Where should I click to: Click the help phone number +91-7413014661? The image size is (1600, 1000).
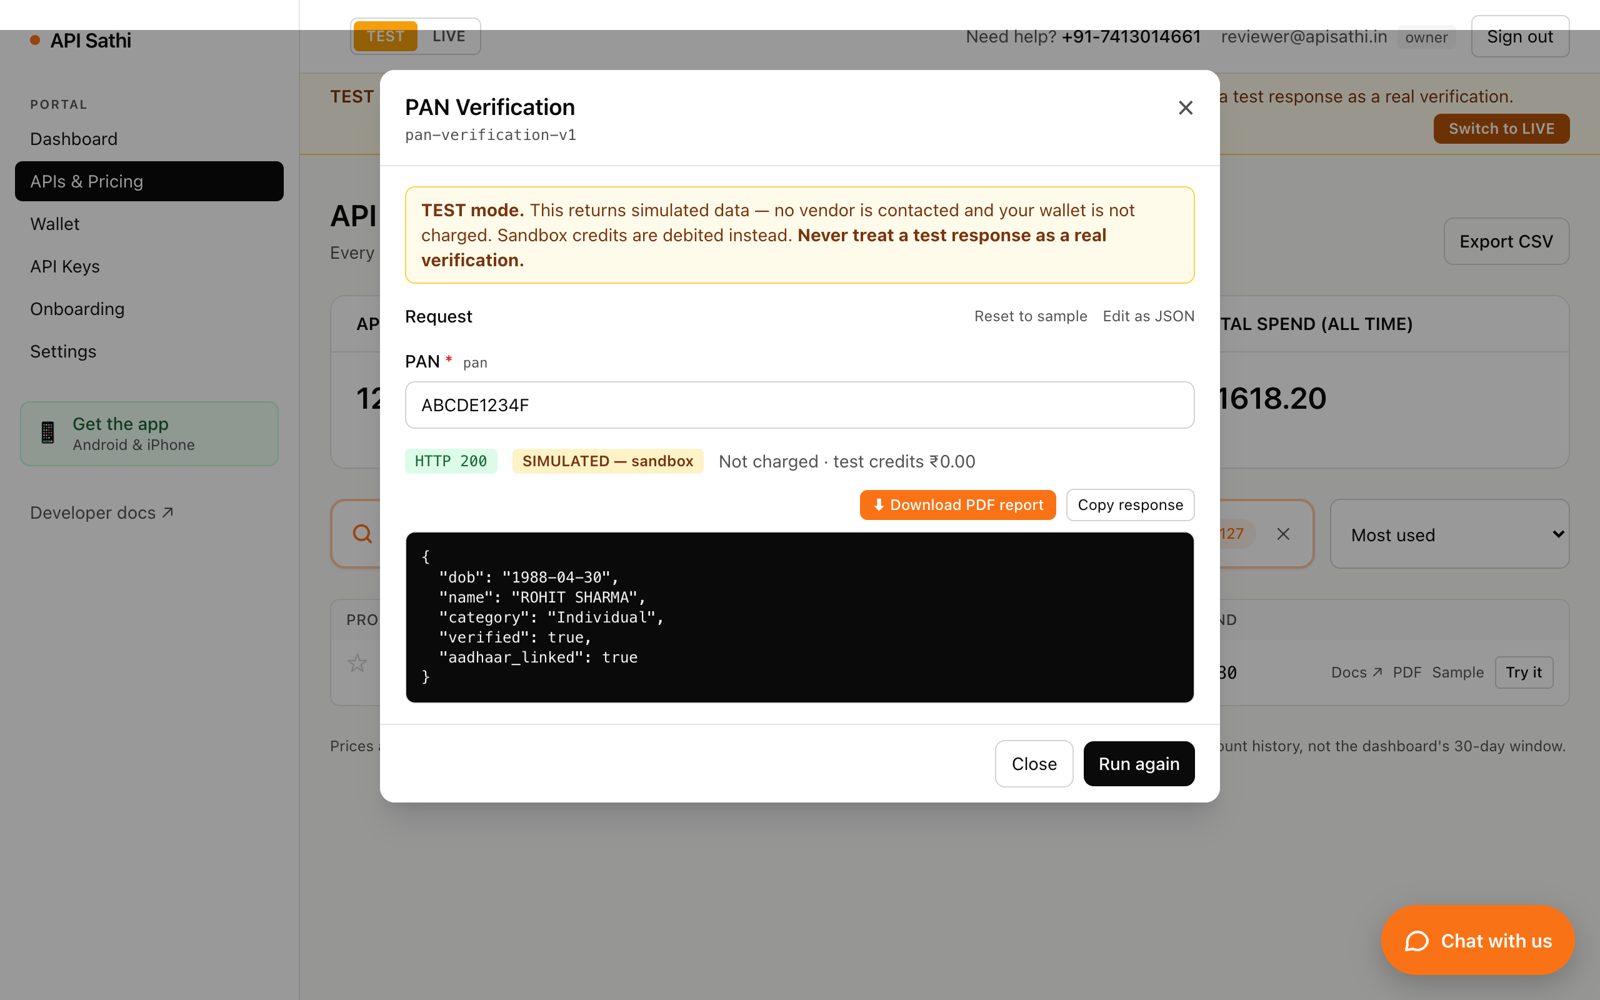tap(1131, 36)
